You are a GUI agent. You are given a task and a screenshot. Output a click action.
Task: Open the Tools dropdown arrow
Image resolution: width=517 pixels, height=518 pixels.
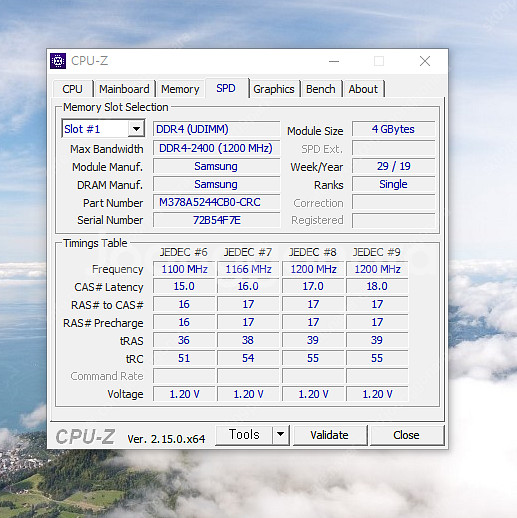click(281, 435)
